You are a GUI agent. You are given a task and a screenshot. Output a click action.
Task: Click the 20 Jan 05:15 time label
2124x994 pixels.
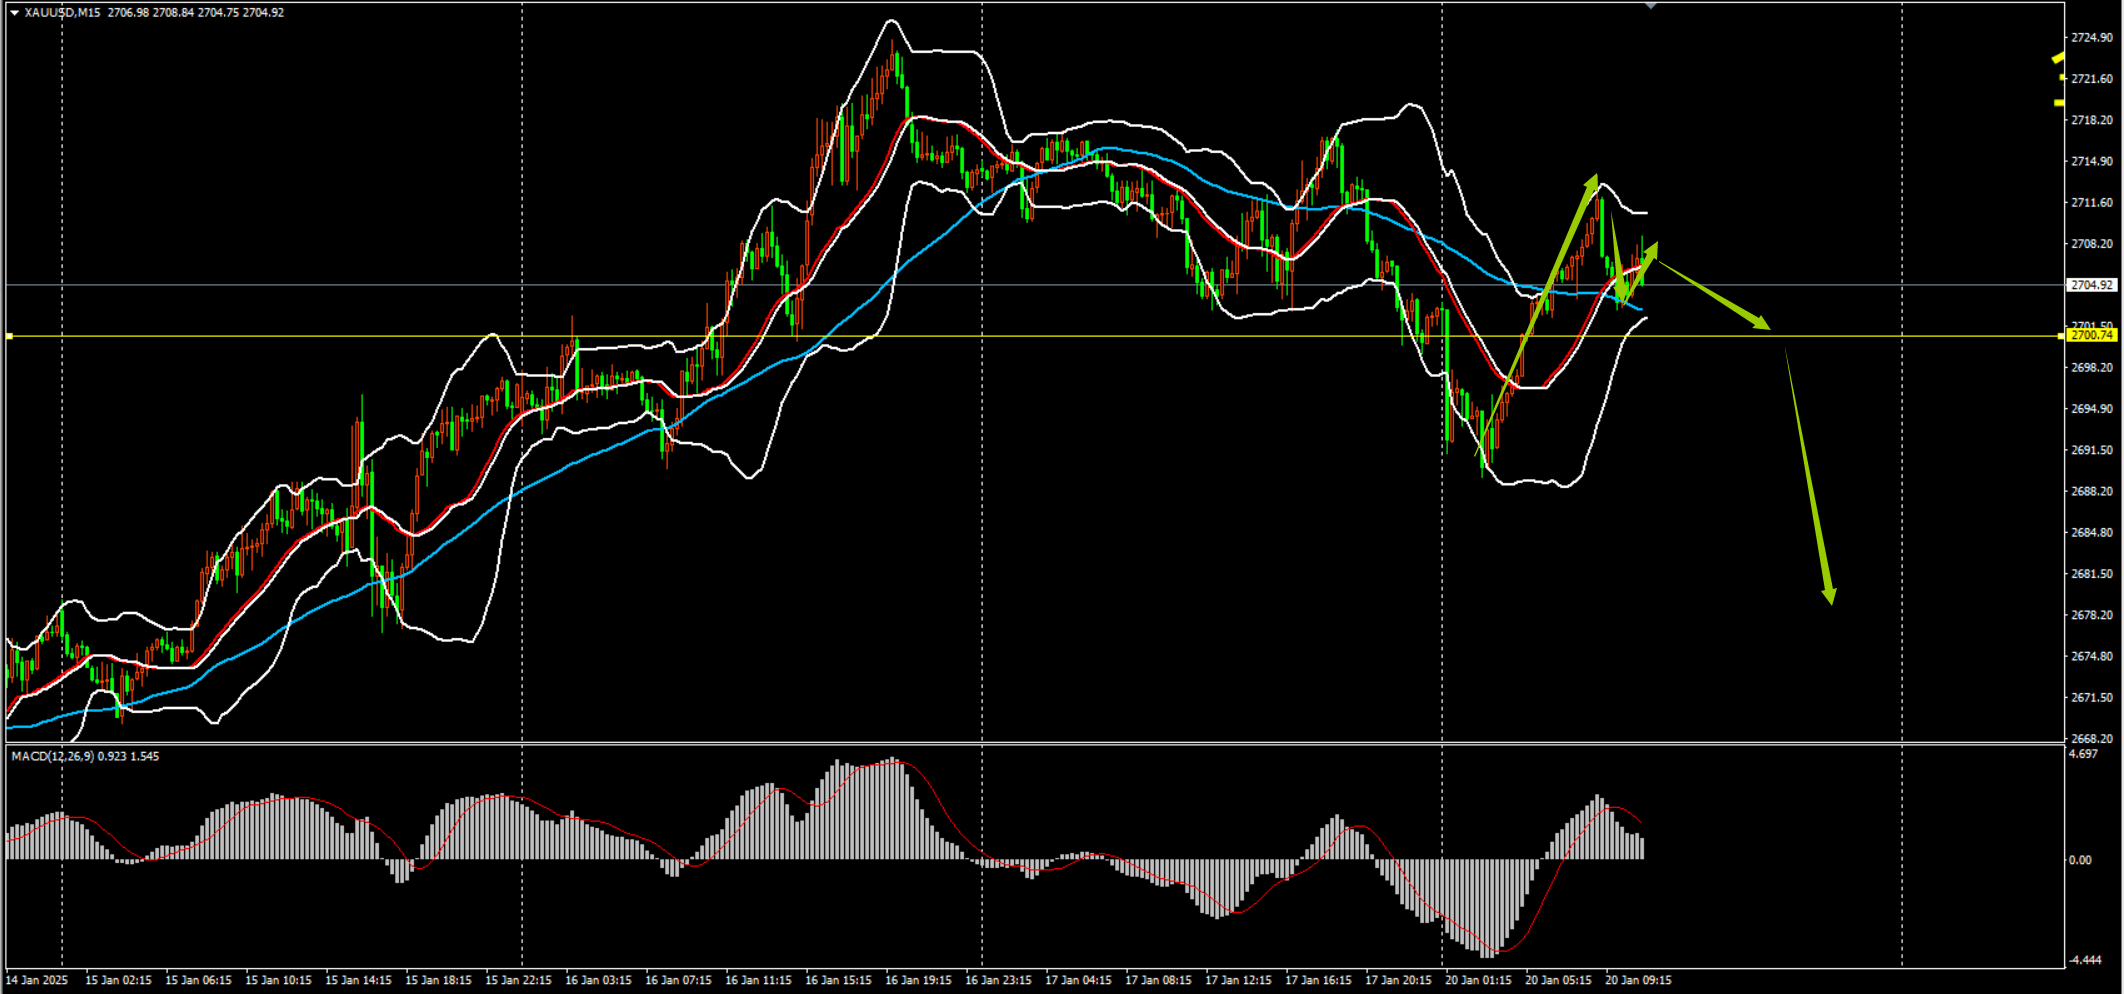[1558, 980]
